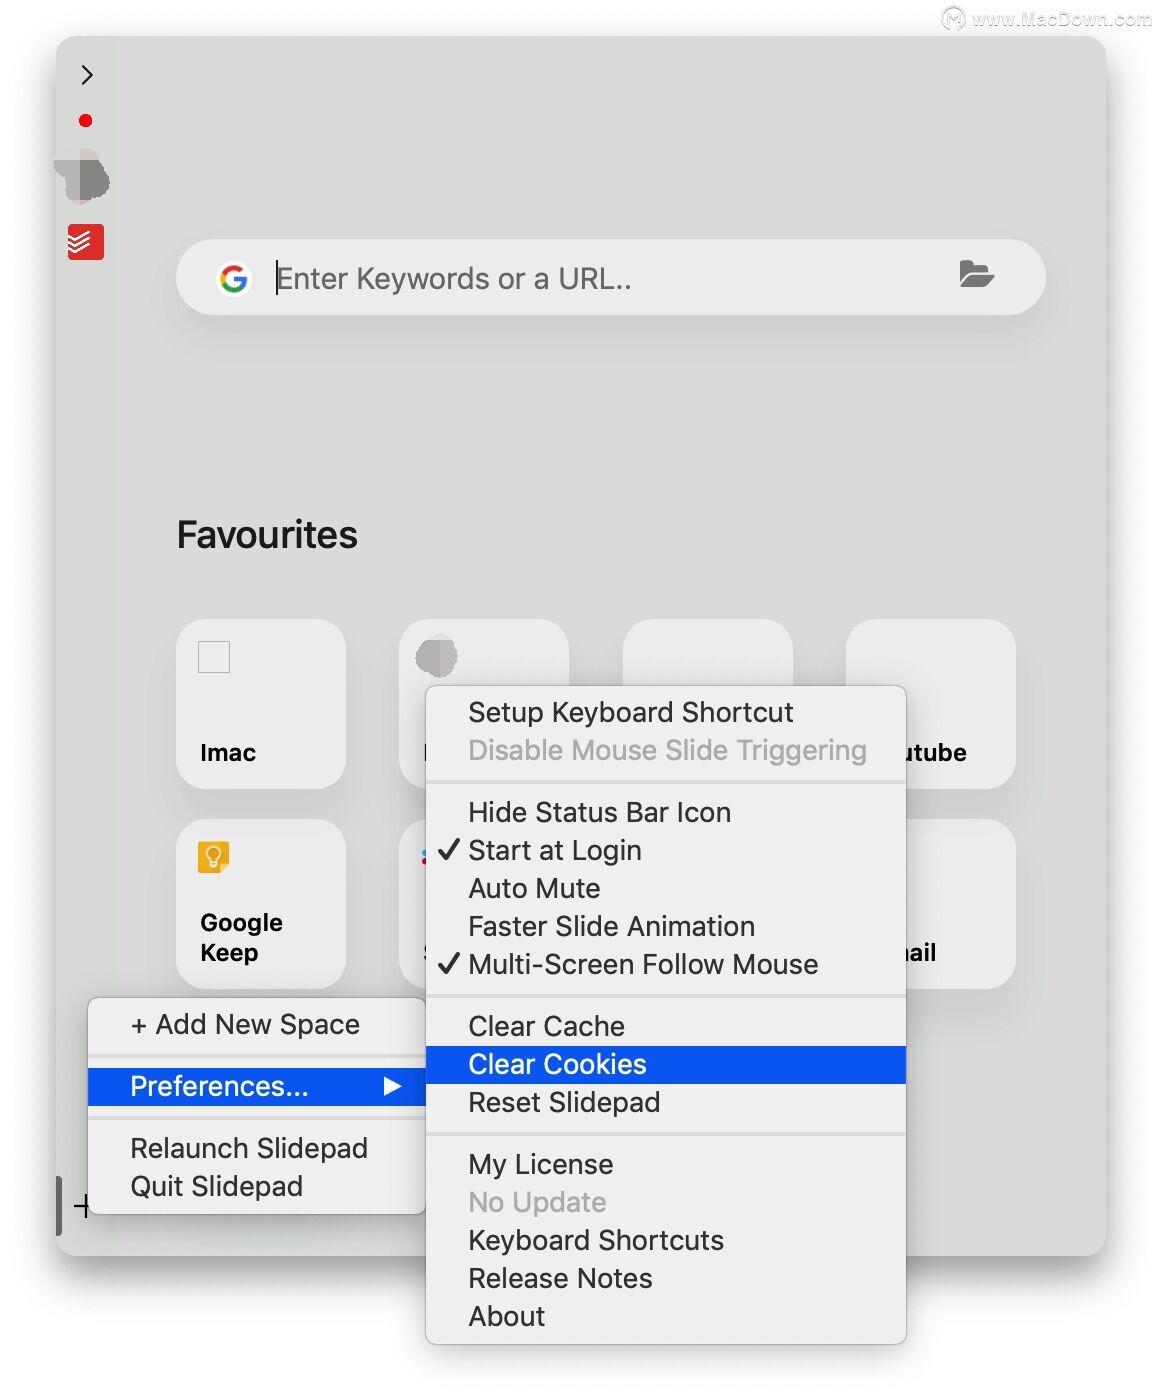
Task: Open the About entry
Action: pos(666,1316)
